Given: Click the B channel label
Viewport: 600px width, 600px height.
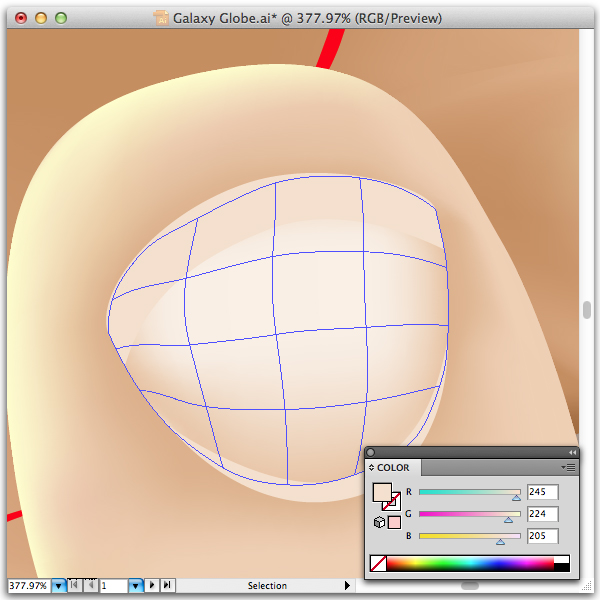Looking at the screenshot, I should coord(409,536).
